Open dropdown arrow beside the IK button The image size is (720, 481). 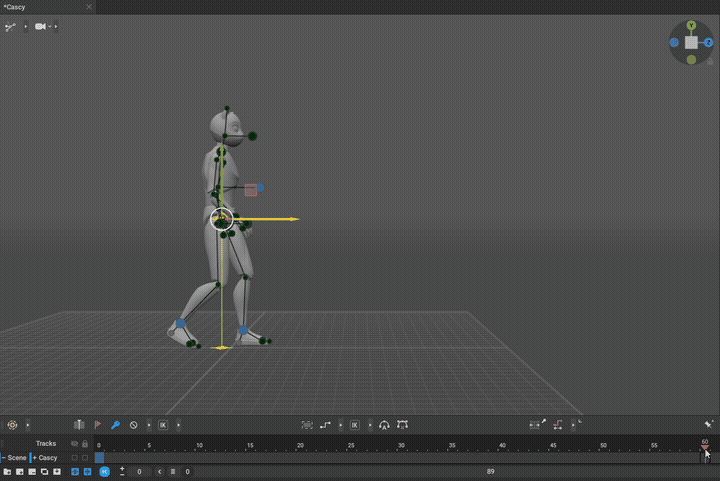(x=179, y=425)
